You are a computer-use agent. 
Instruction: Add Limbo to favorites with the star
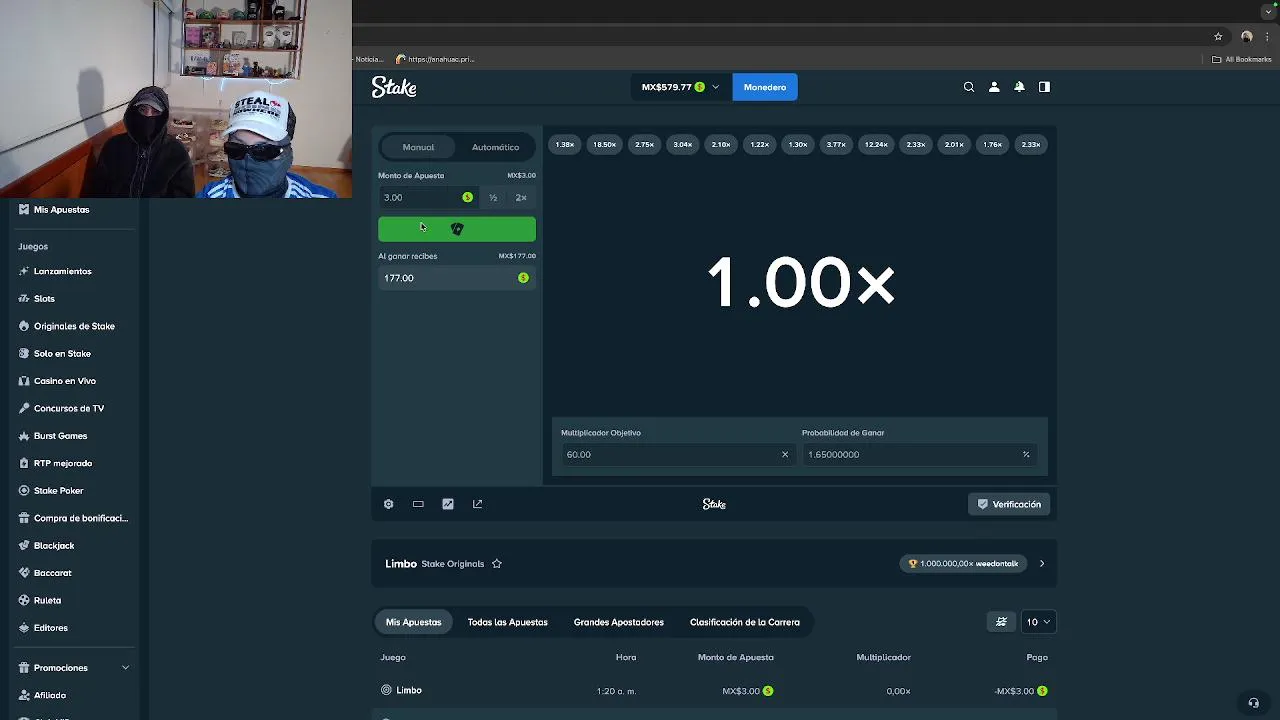[497, 564]
